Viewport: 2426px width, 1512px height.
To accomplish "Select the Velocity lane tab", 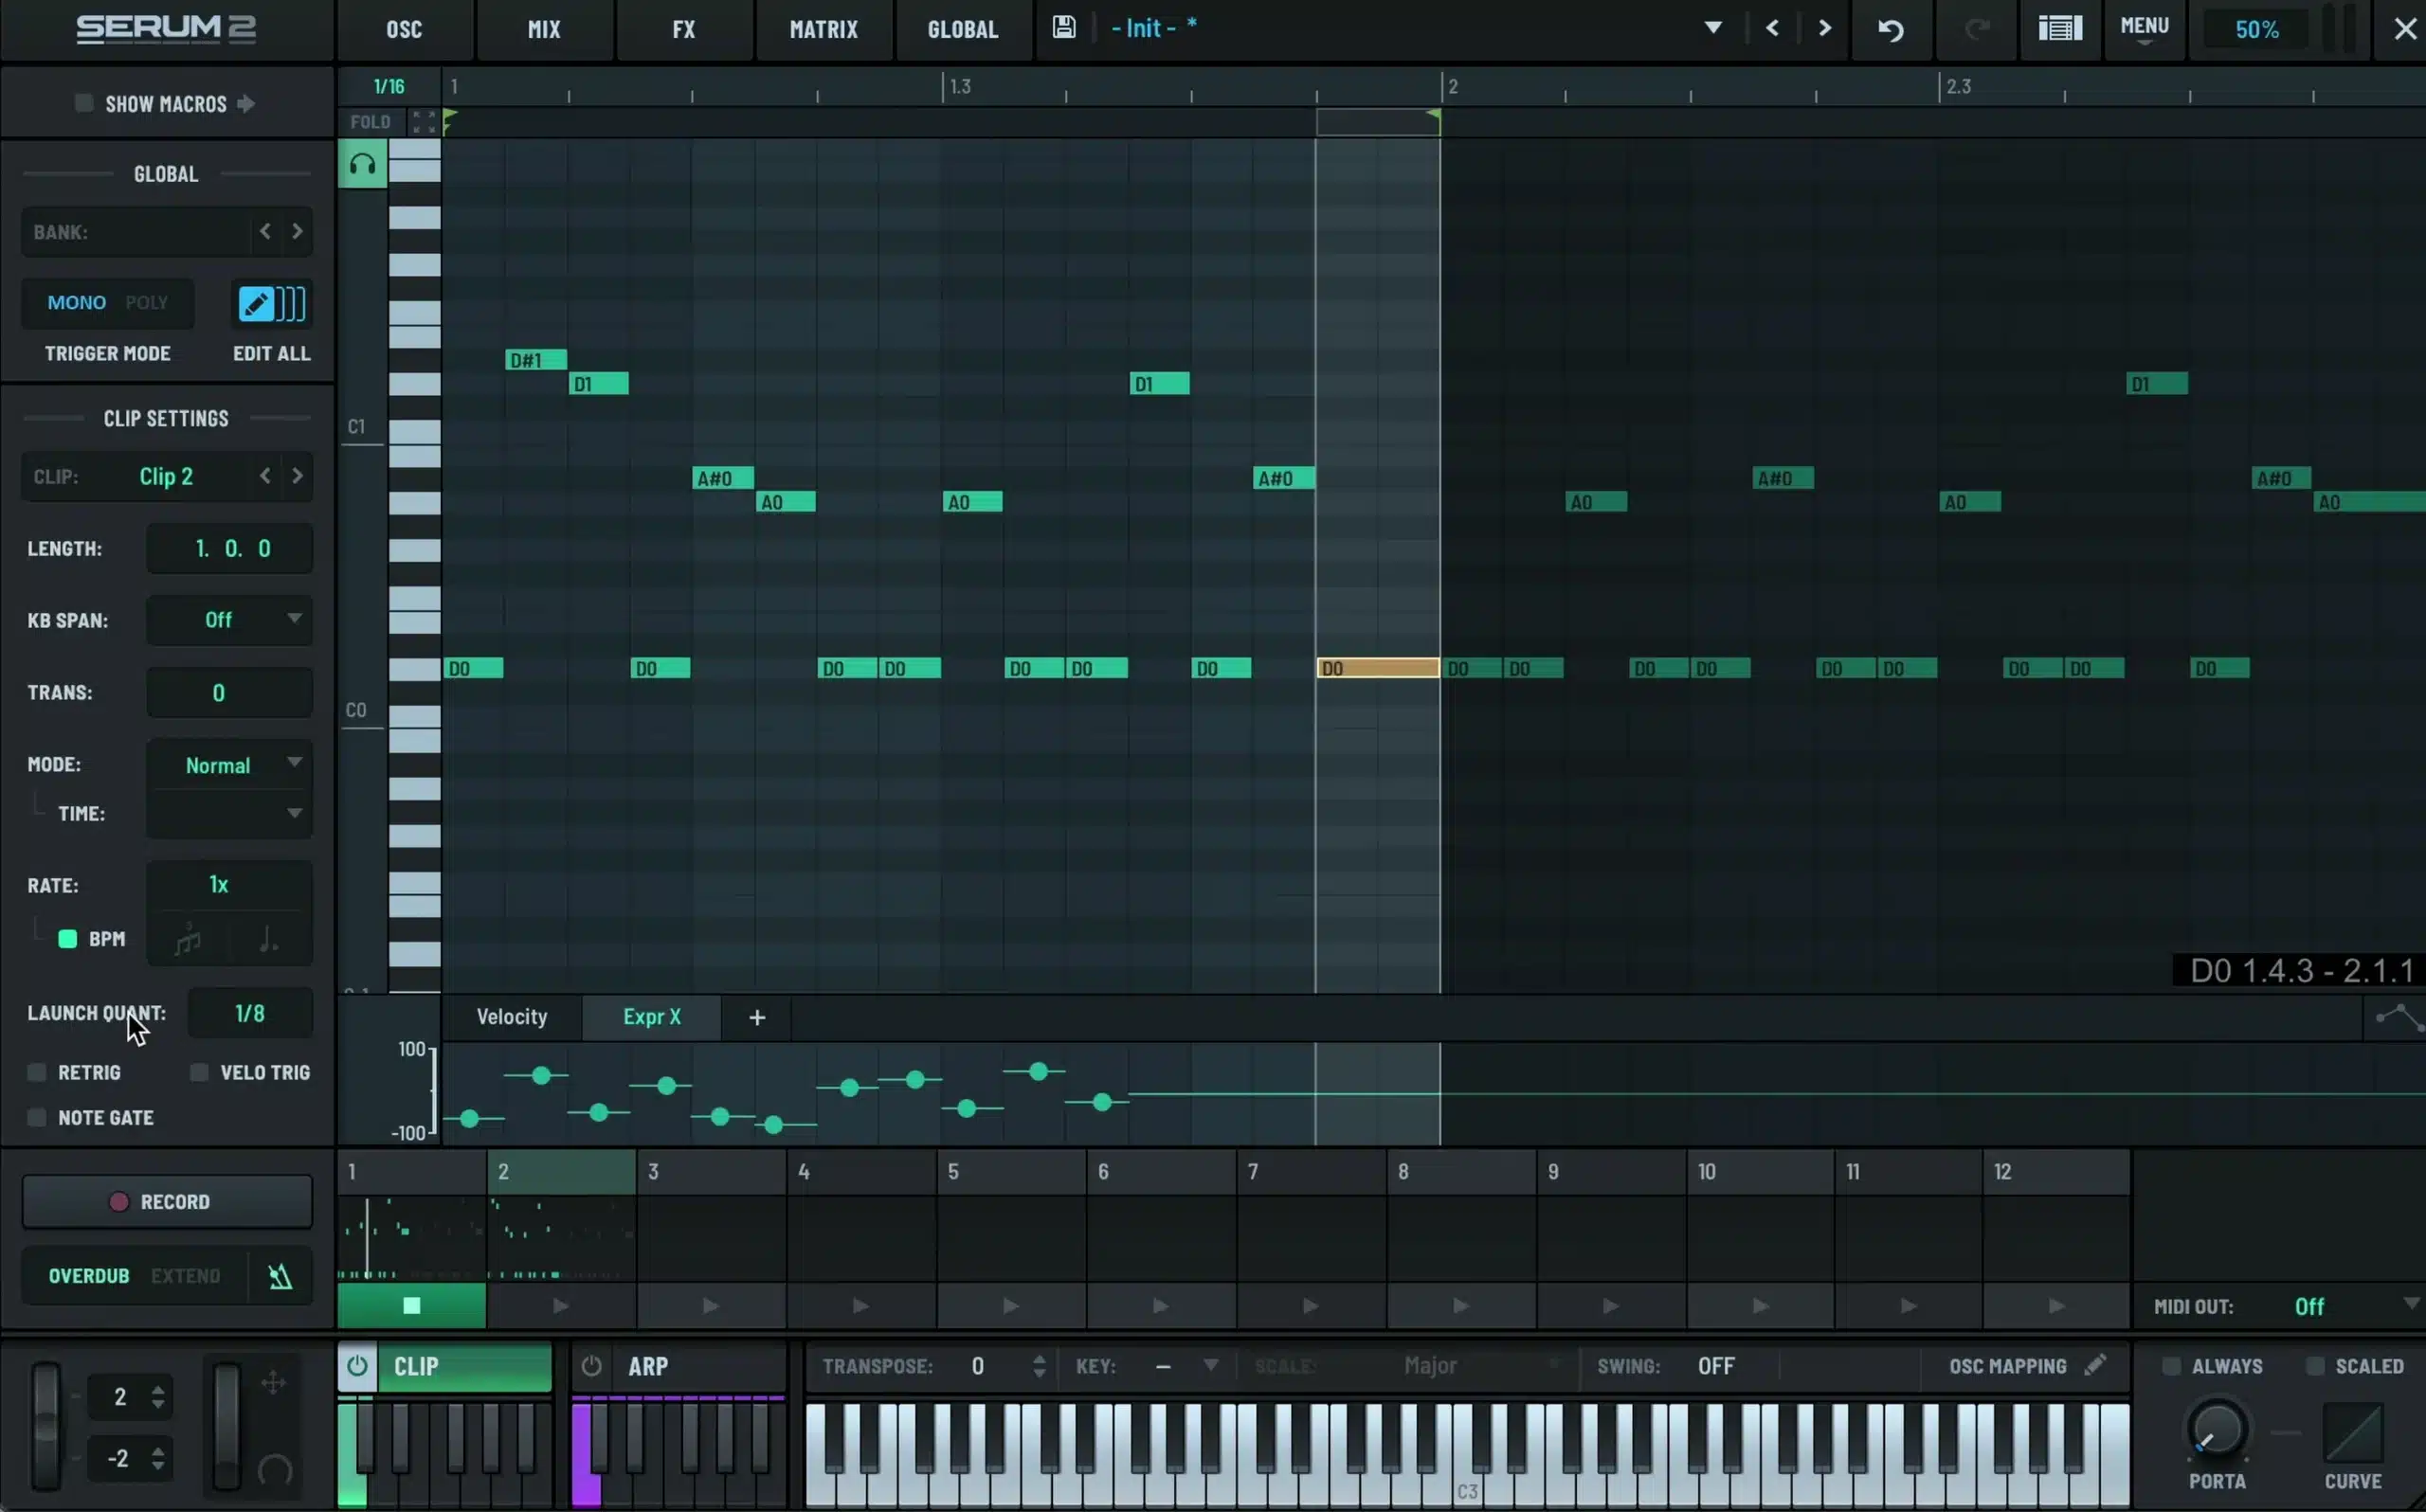I will pyautogui.click(x=511, y=1017).
